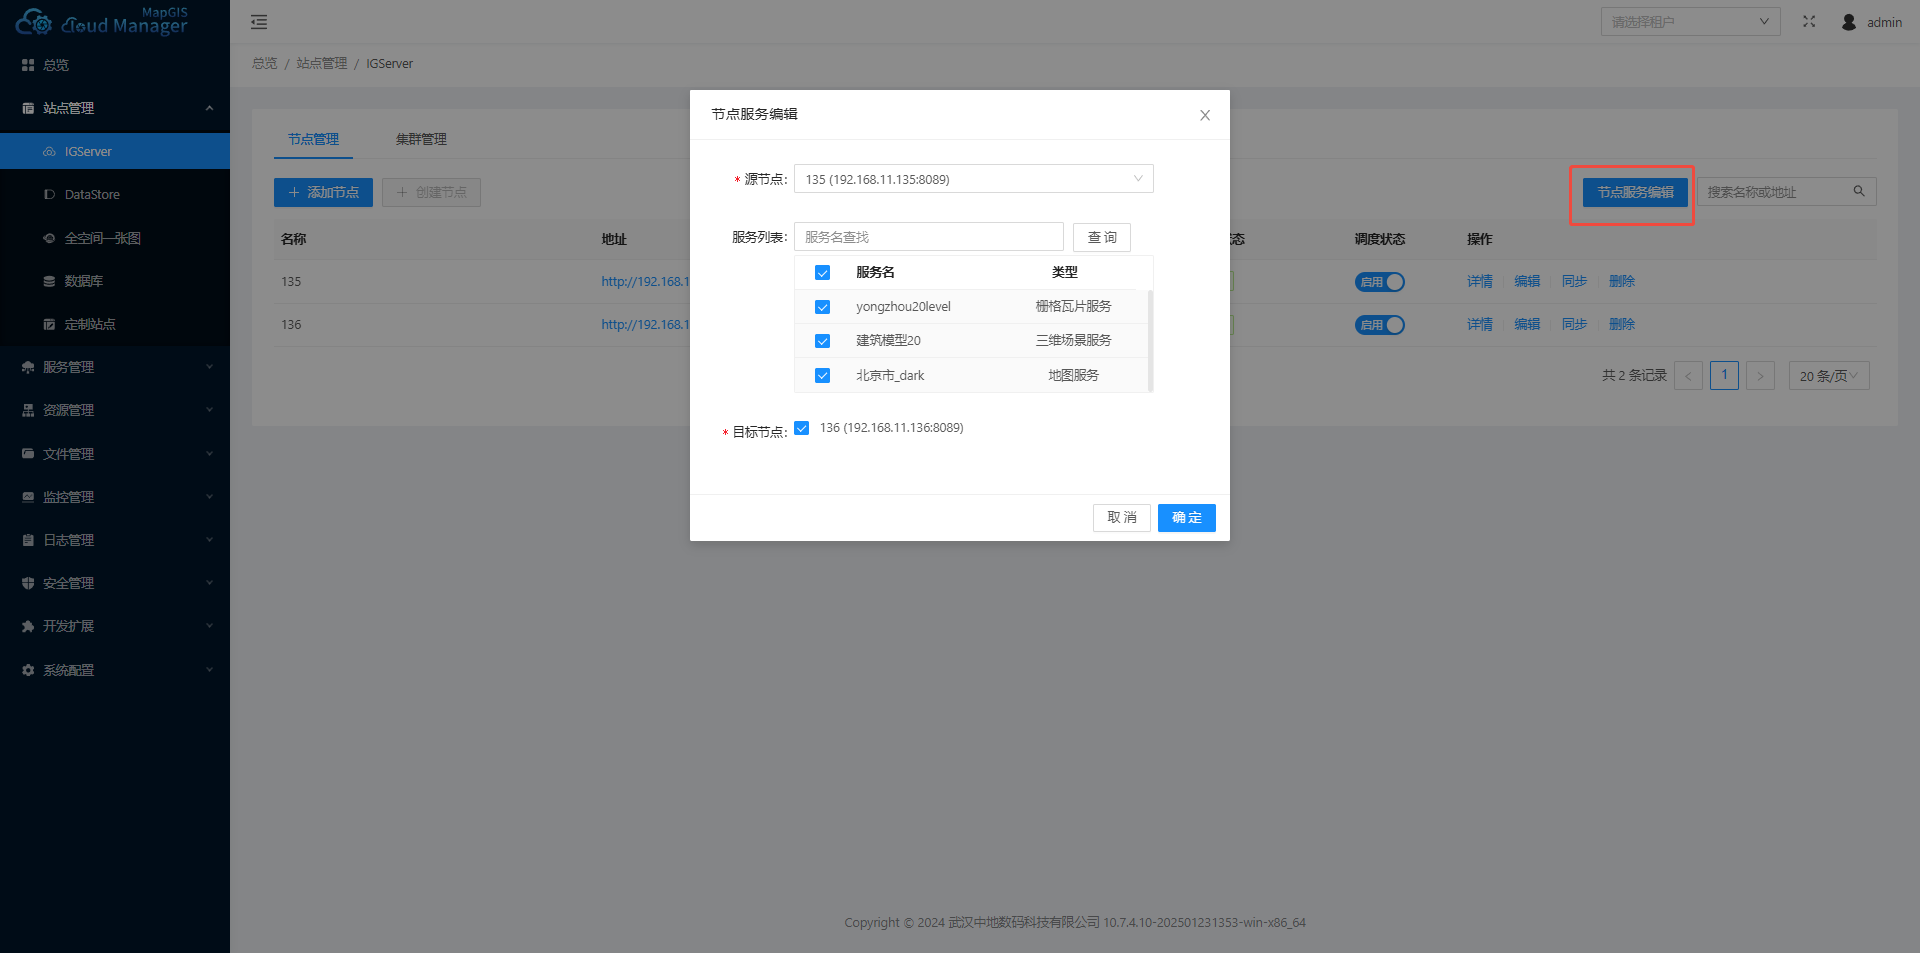
Task: Open the 请选择租户 tenant dropdown
Action: click(x=1690, y=20)
